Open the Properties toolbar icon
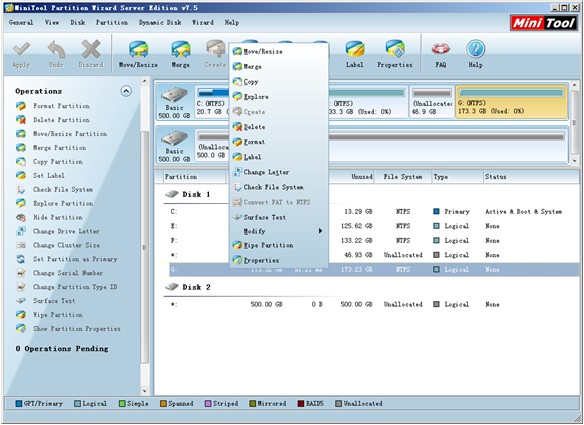584x425 pixels. pos(395,55)
